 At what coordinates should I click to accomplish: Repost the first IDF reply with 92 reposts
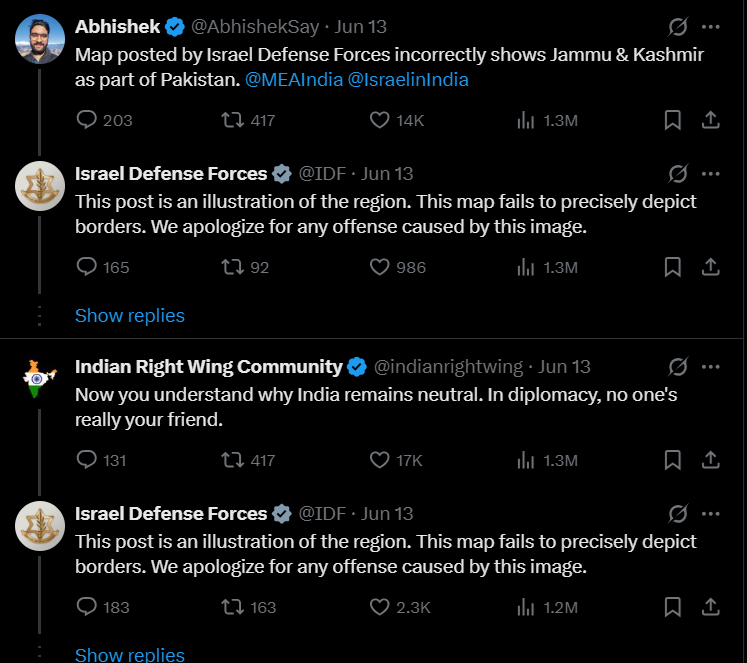click(233, 267)
